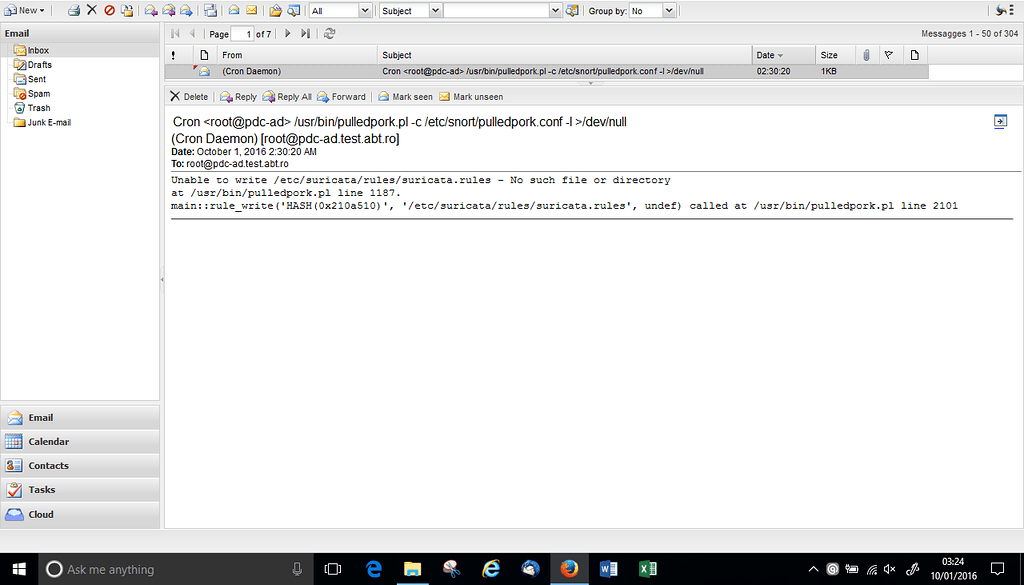Click the closed envelope mark-unread icon in the top toolbar
Viewport: 1024px width, 585px height.
tap(251, 10)
